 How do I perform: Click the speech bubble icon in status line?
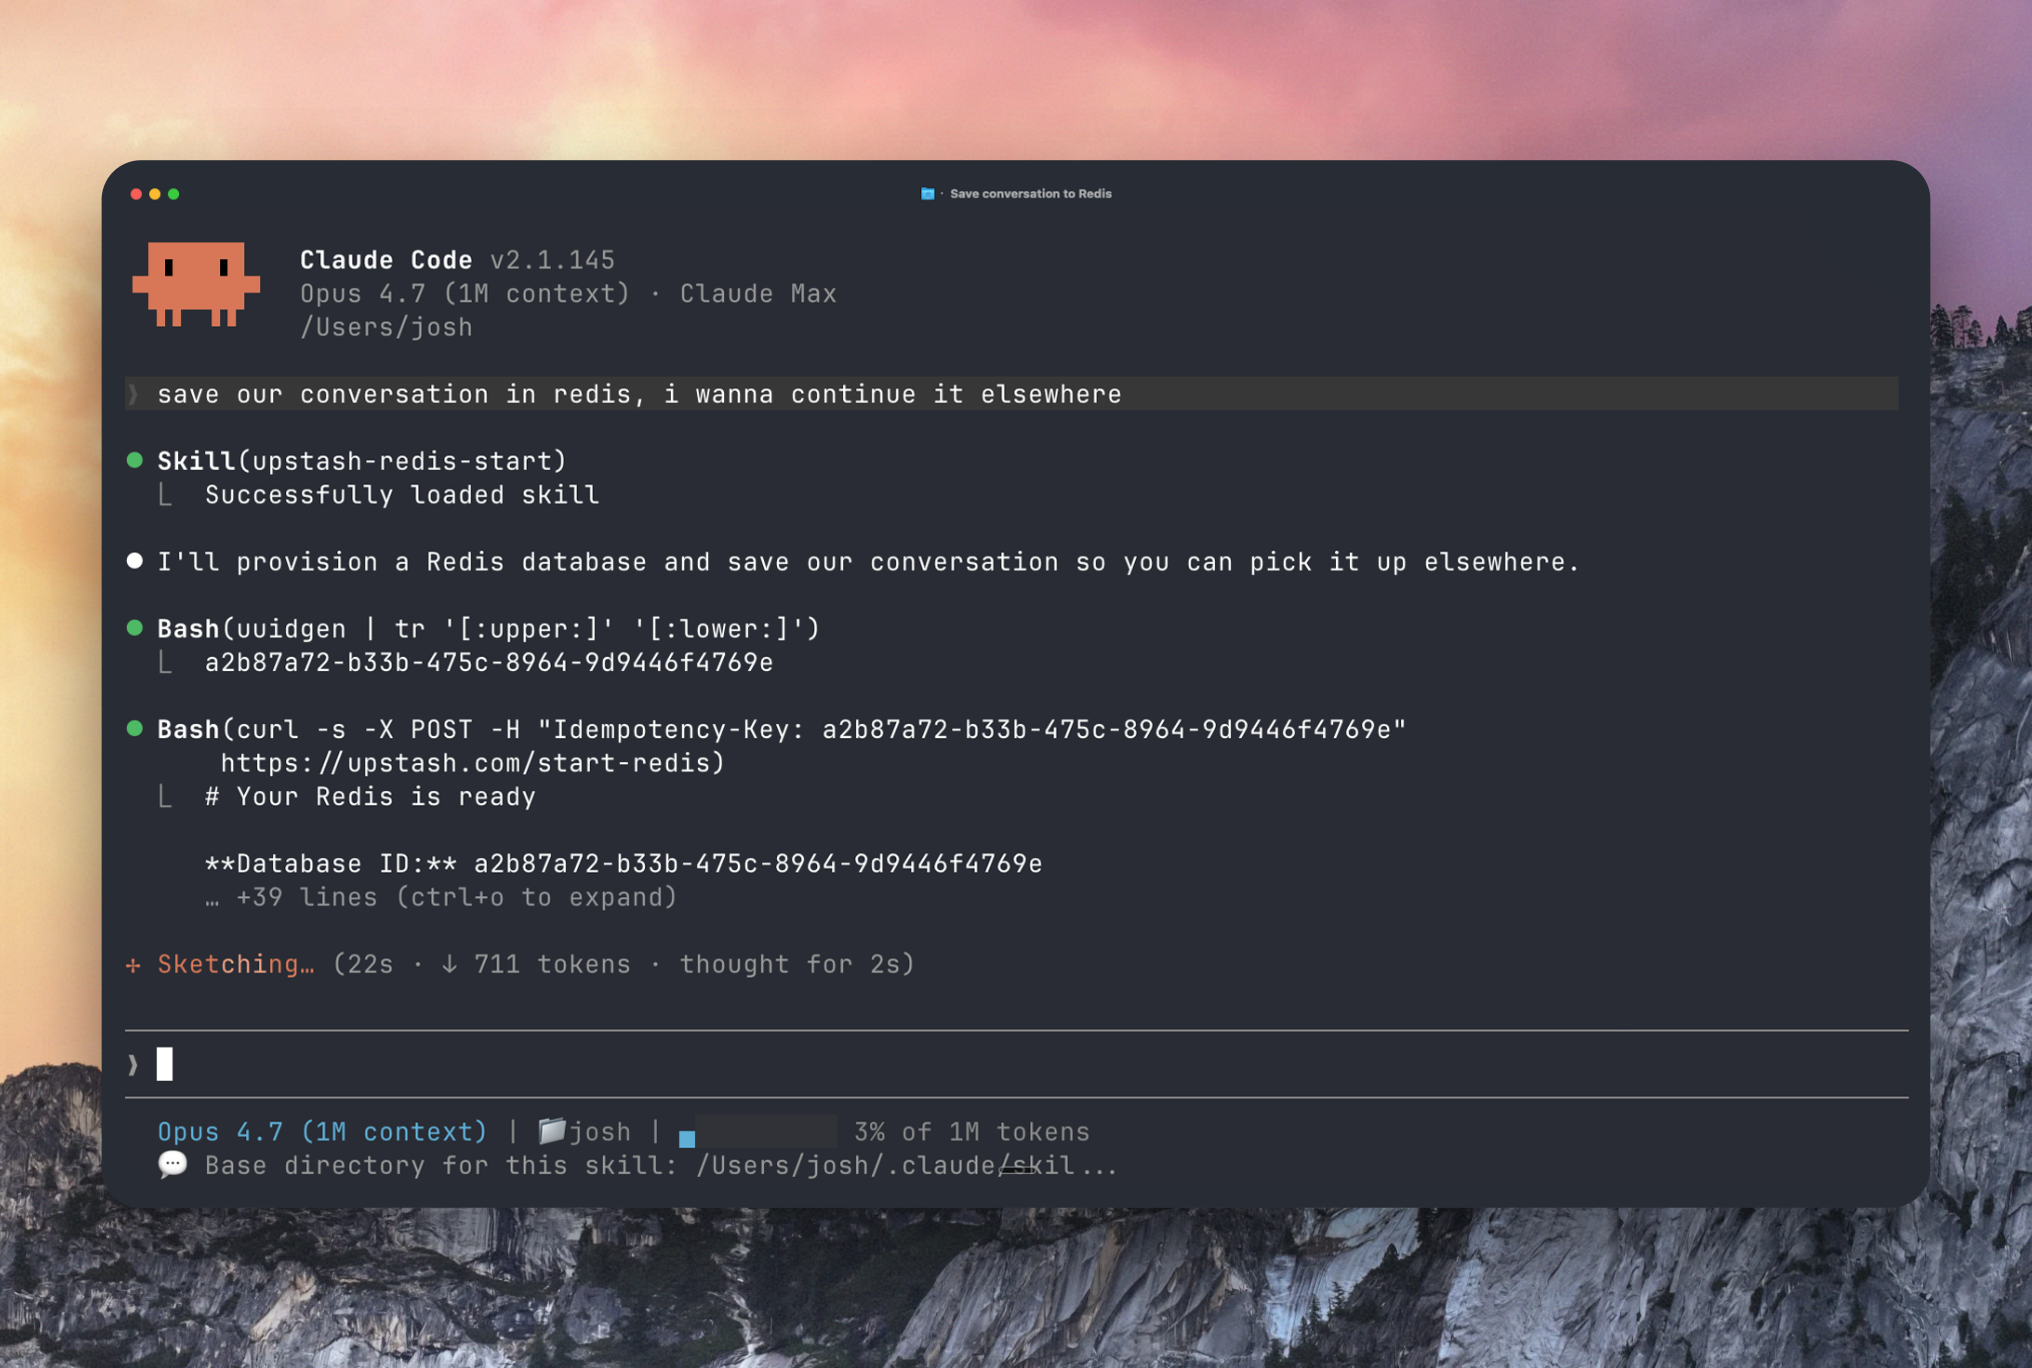pos(172,1165)
